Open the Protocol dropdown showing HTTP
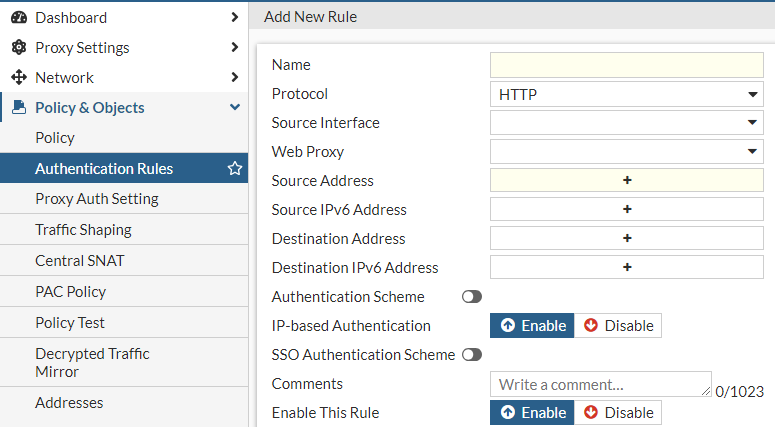This screenshot has width=775, height=427. [x=627, y=94]
